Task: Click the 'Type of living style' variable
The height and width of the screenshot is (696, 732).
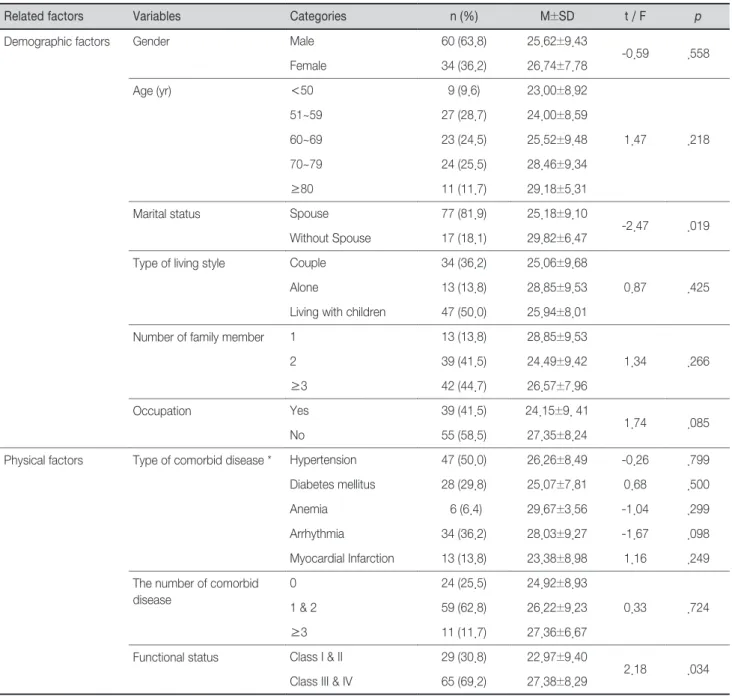Action: point(179,263)
